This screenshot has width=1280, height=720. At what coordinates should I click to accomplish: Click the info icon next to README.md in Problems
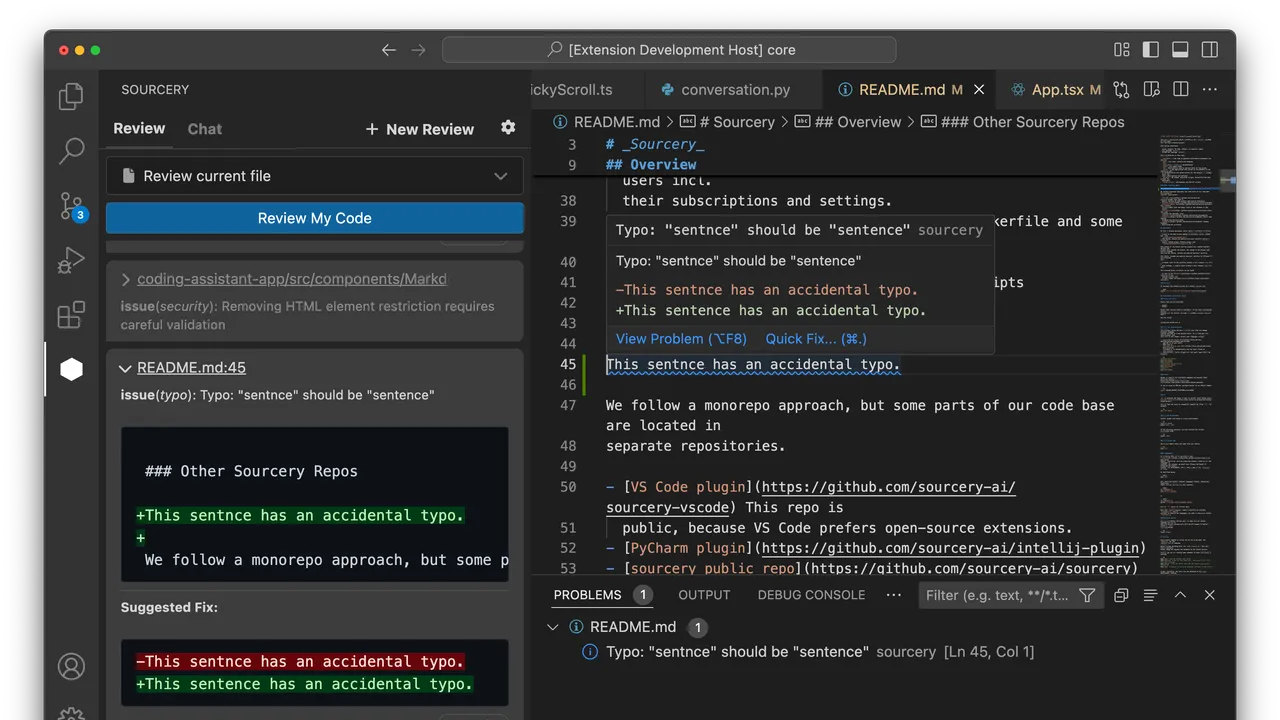(x=576, y=627)
